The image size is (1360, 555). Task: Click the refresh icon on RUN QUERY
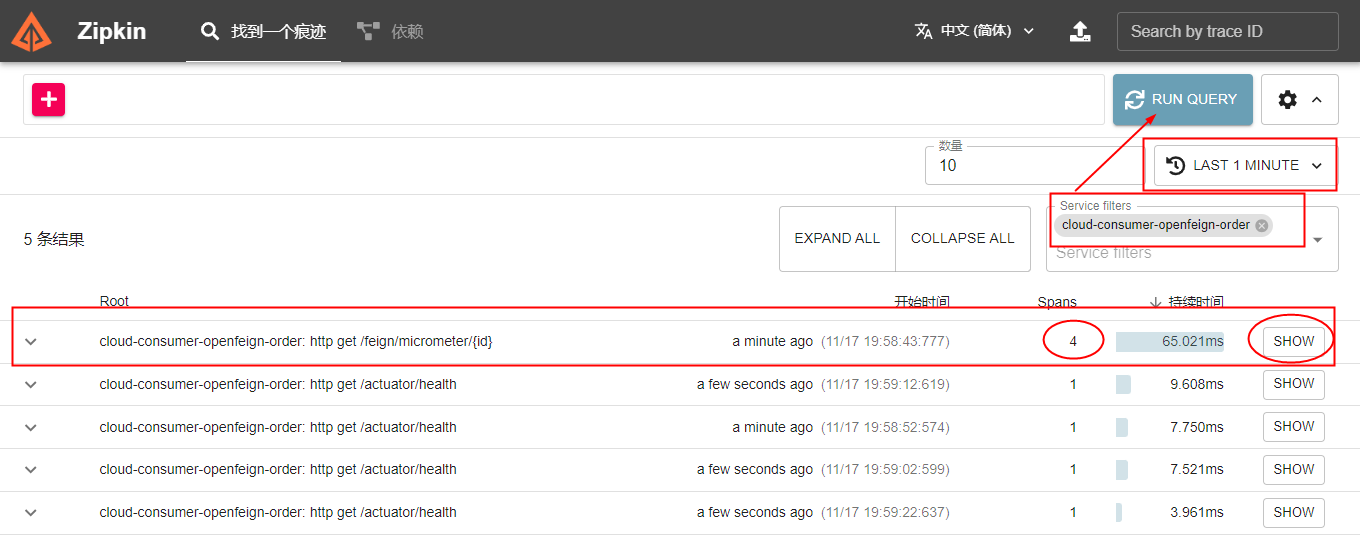[x=1135, y=99]
